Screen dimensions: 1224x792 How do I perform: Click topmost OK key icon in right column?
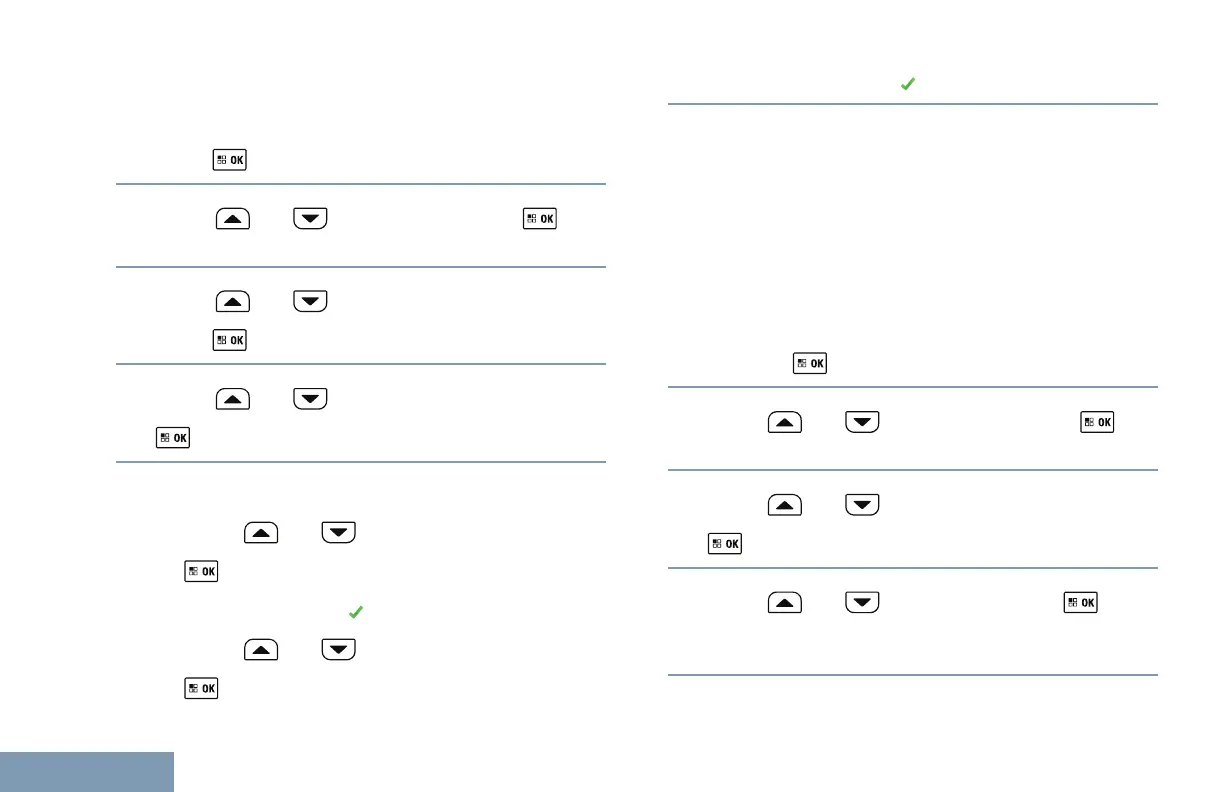(809, 363)
